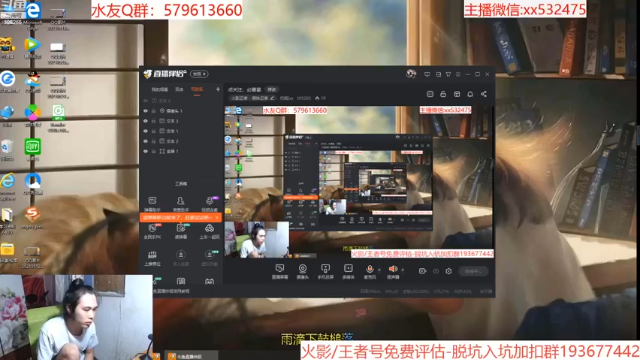The image size is (640, 360).
Task: Add a 摄像头 camera source from bottom toolbar
Action: [x=302, y=271]
